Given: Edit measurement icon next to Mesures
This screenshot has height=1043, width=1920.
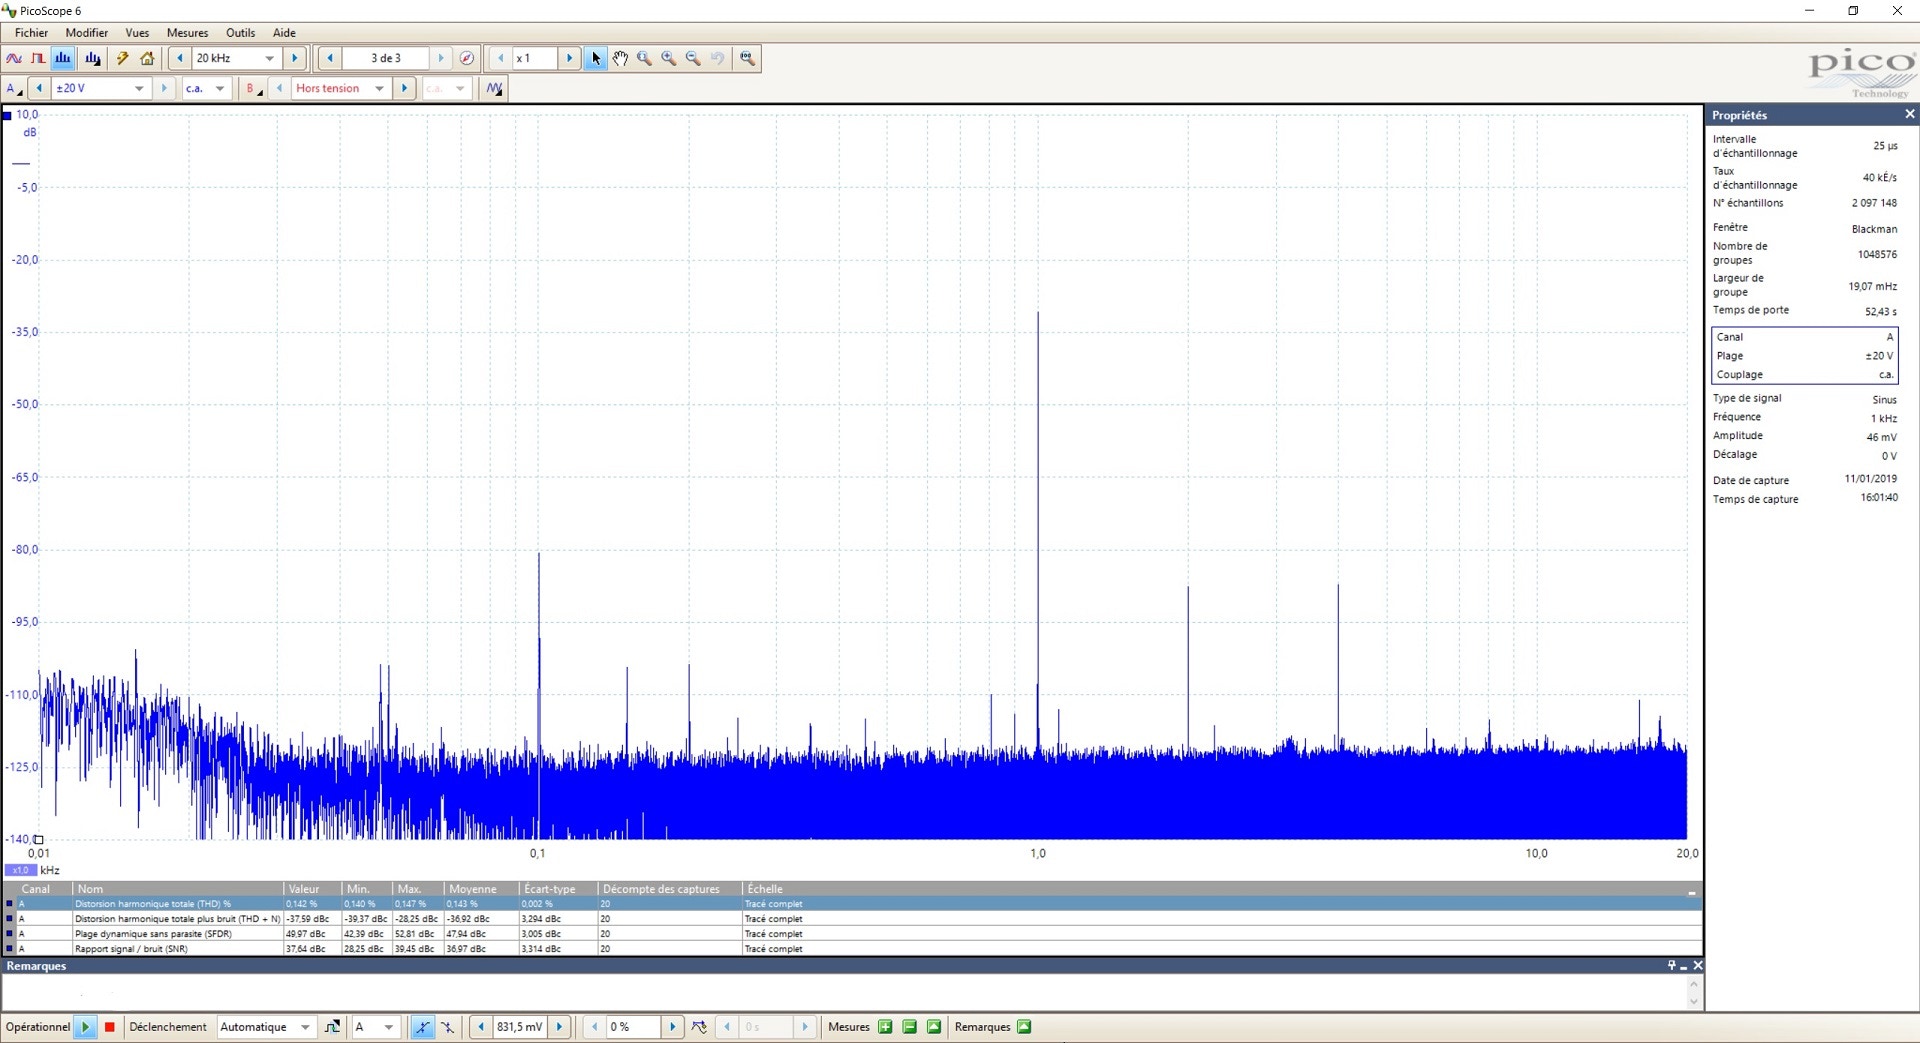Looking at the screenshot, I should tap(934, 1027).
